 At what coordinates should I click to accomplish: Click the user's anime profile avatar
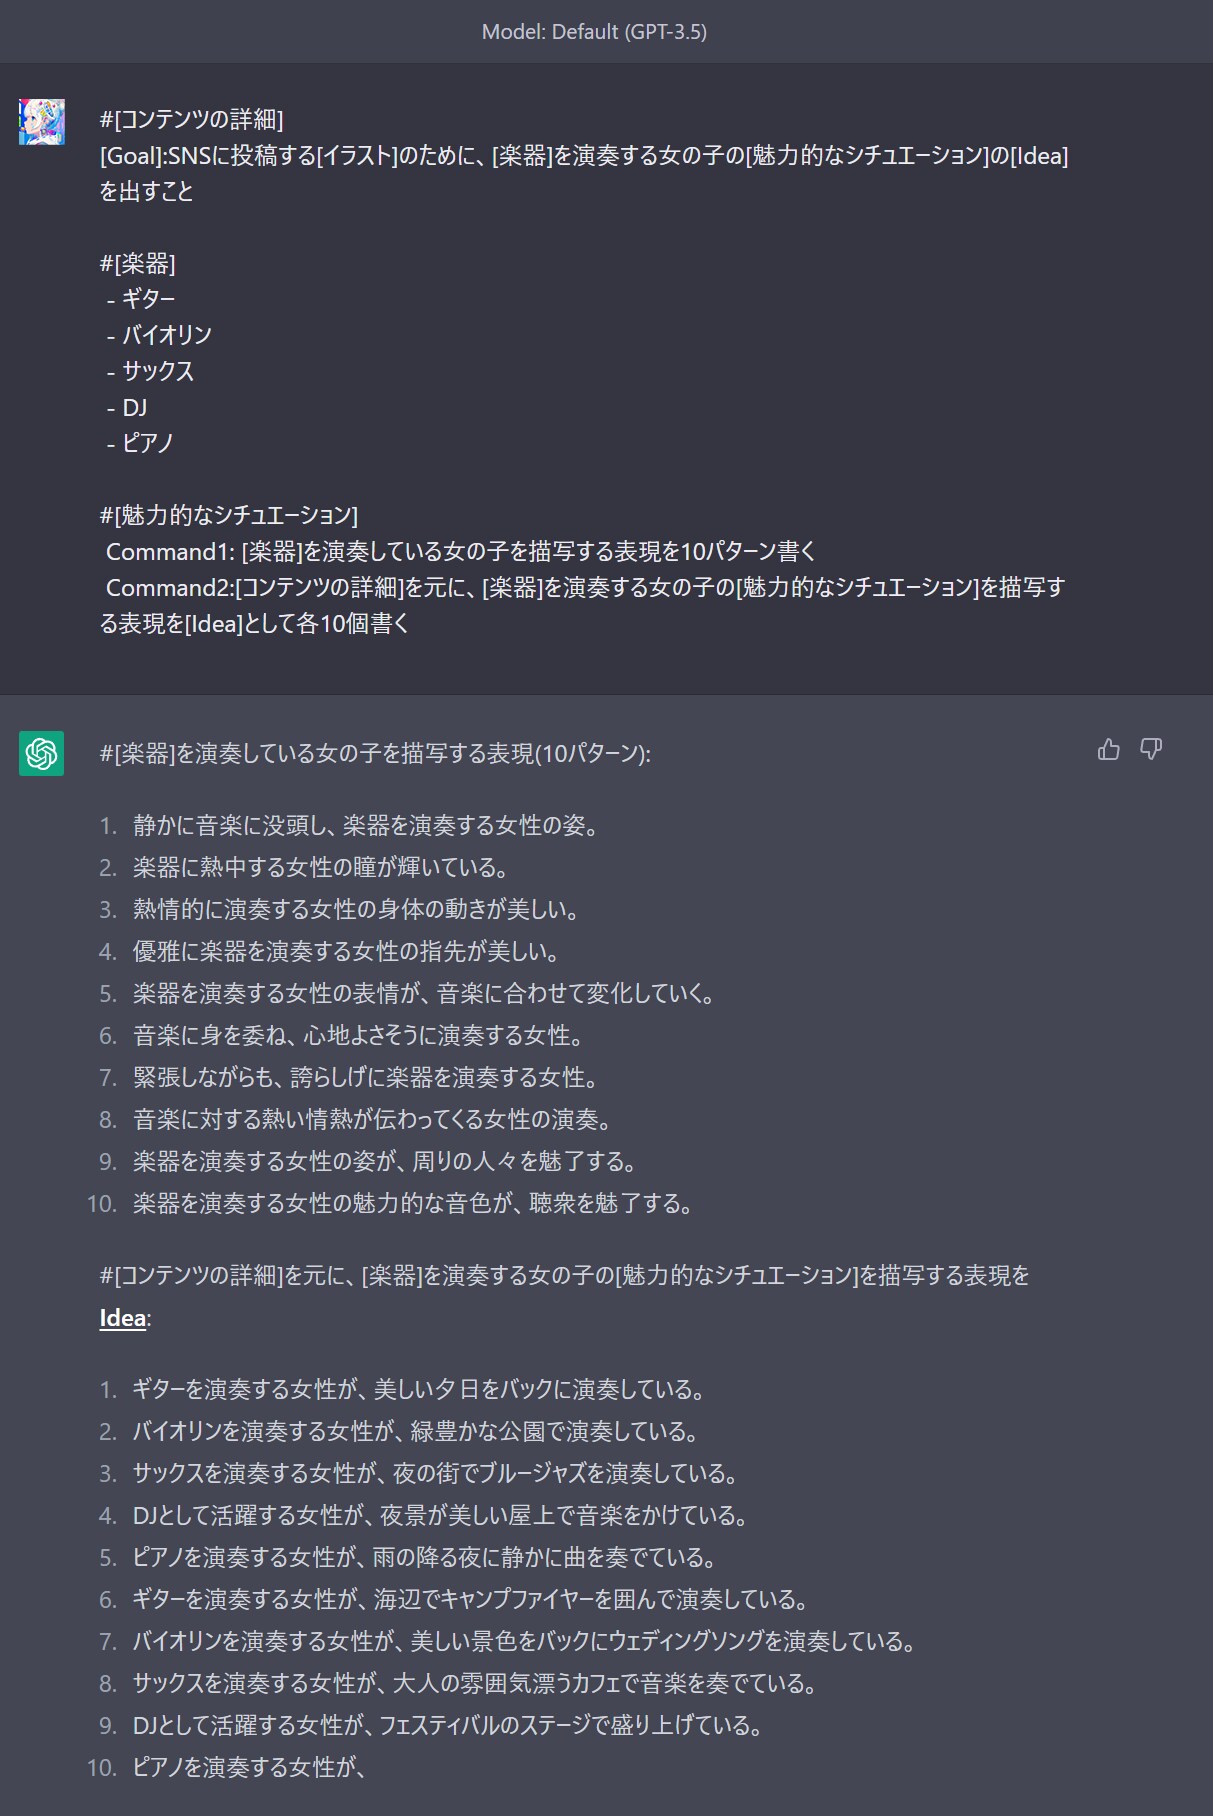coord(41,121)
